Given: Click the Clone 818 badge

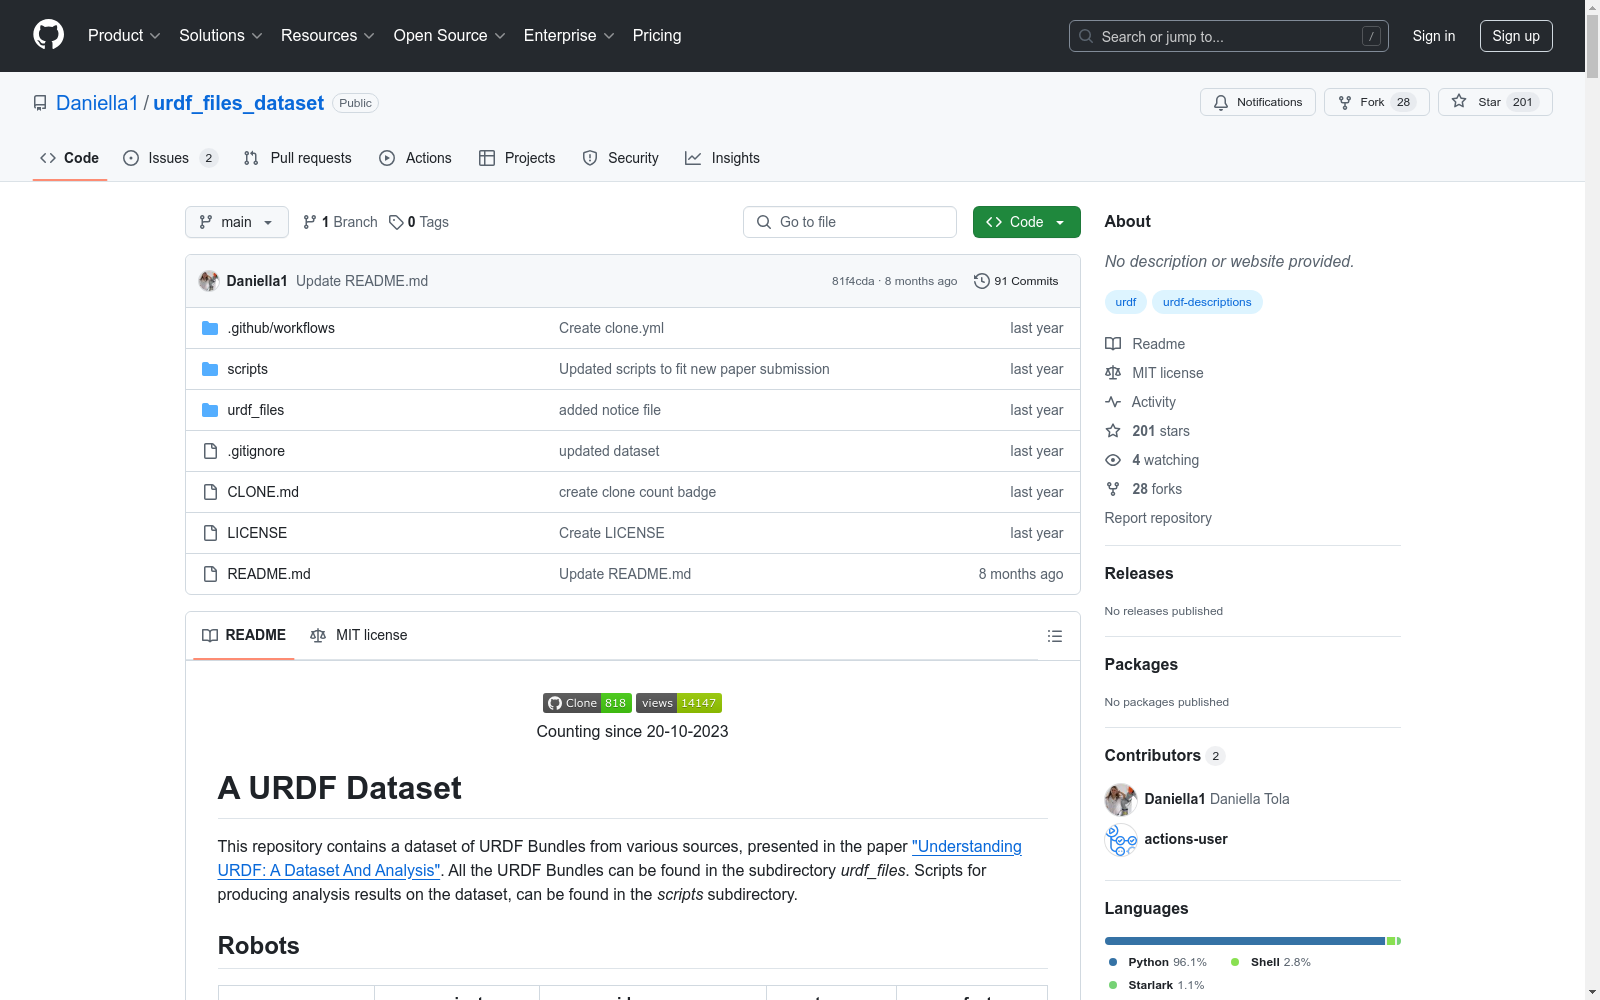Looking at the screenshot, I should click(x=587, y=703).
